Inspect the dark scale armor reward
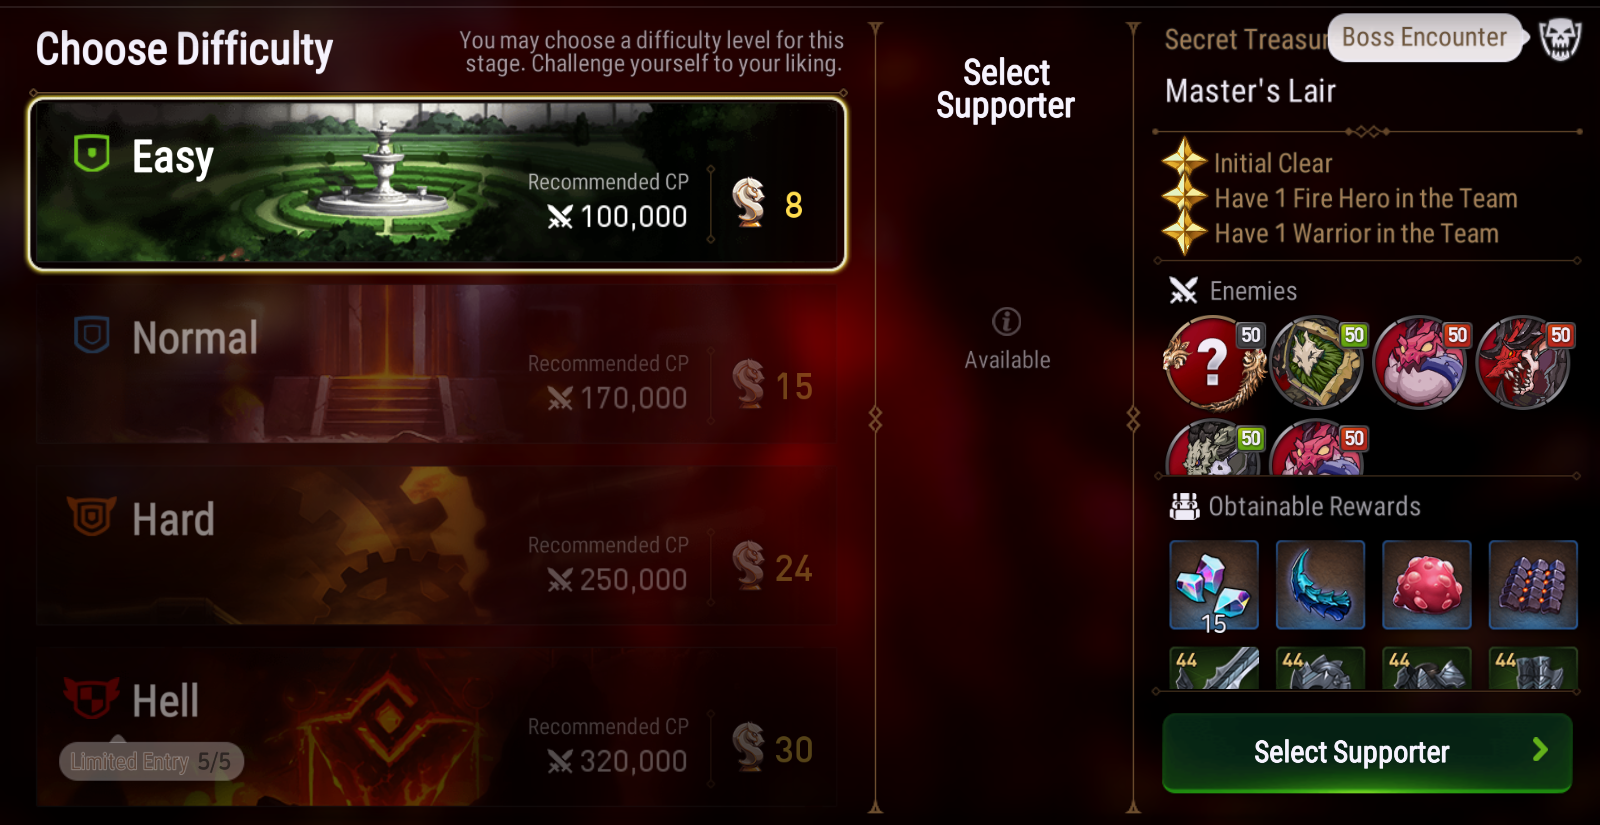The width and height of the screenshot is (1600, 825). pos(1533,585)
